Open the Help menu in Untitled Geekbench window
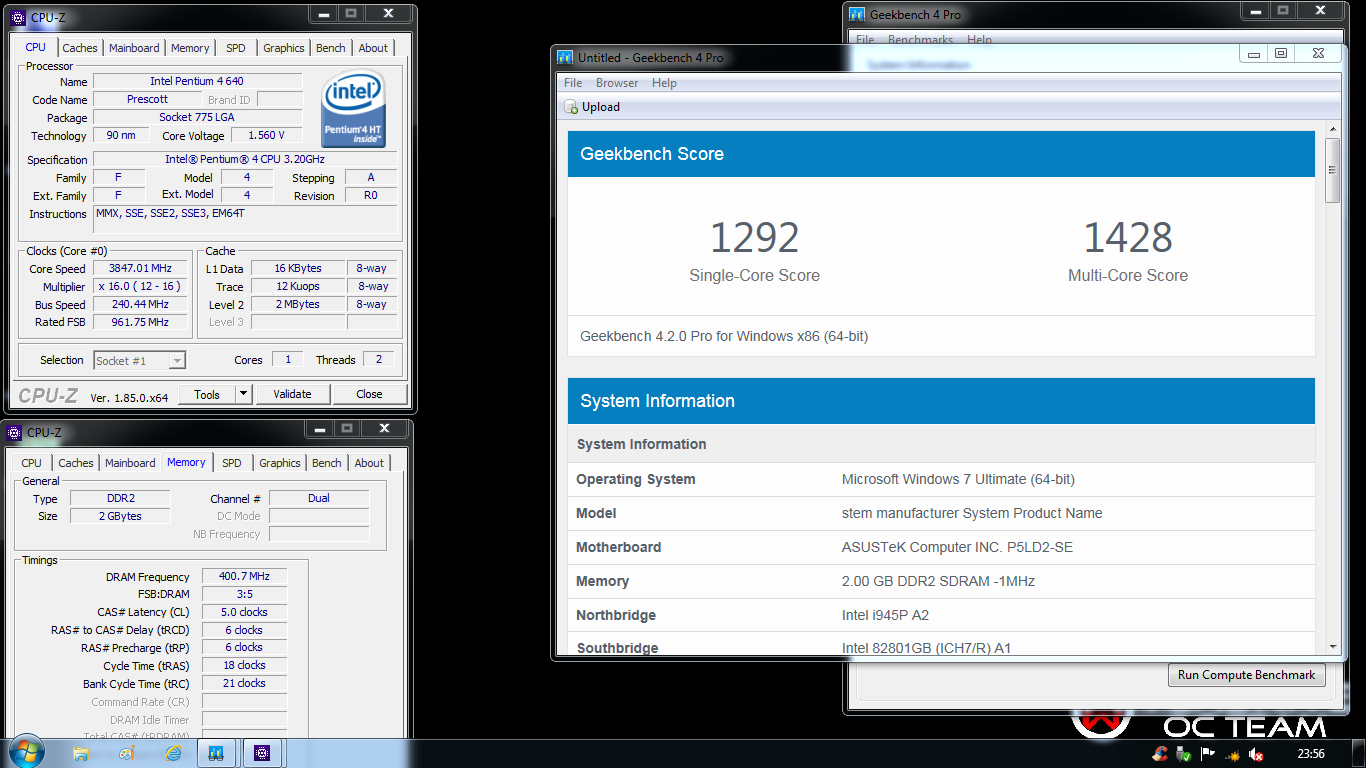 tap(664, 83)
